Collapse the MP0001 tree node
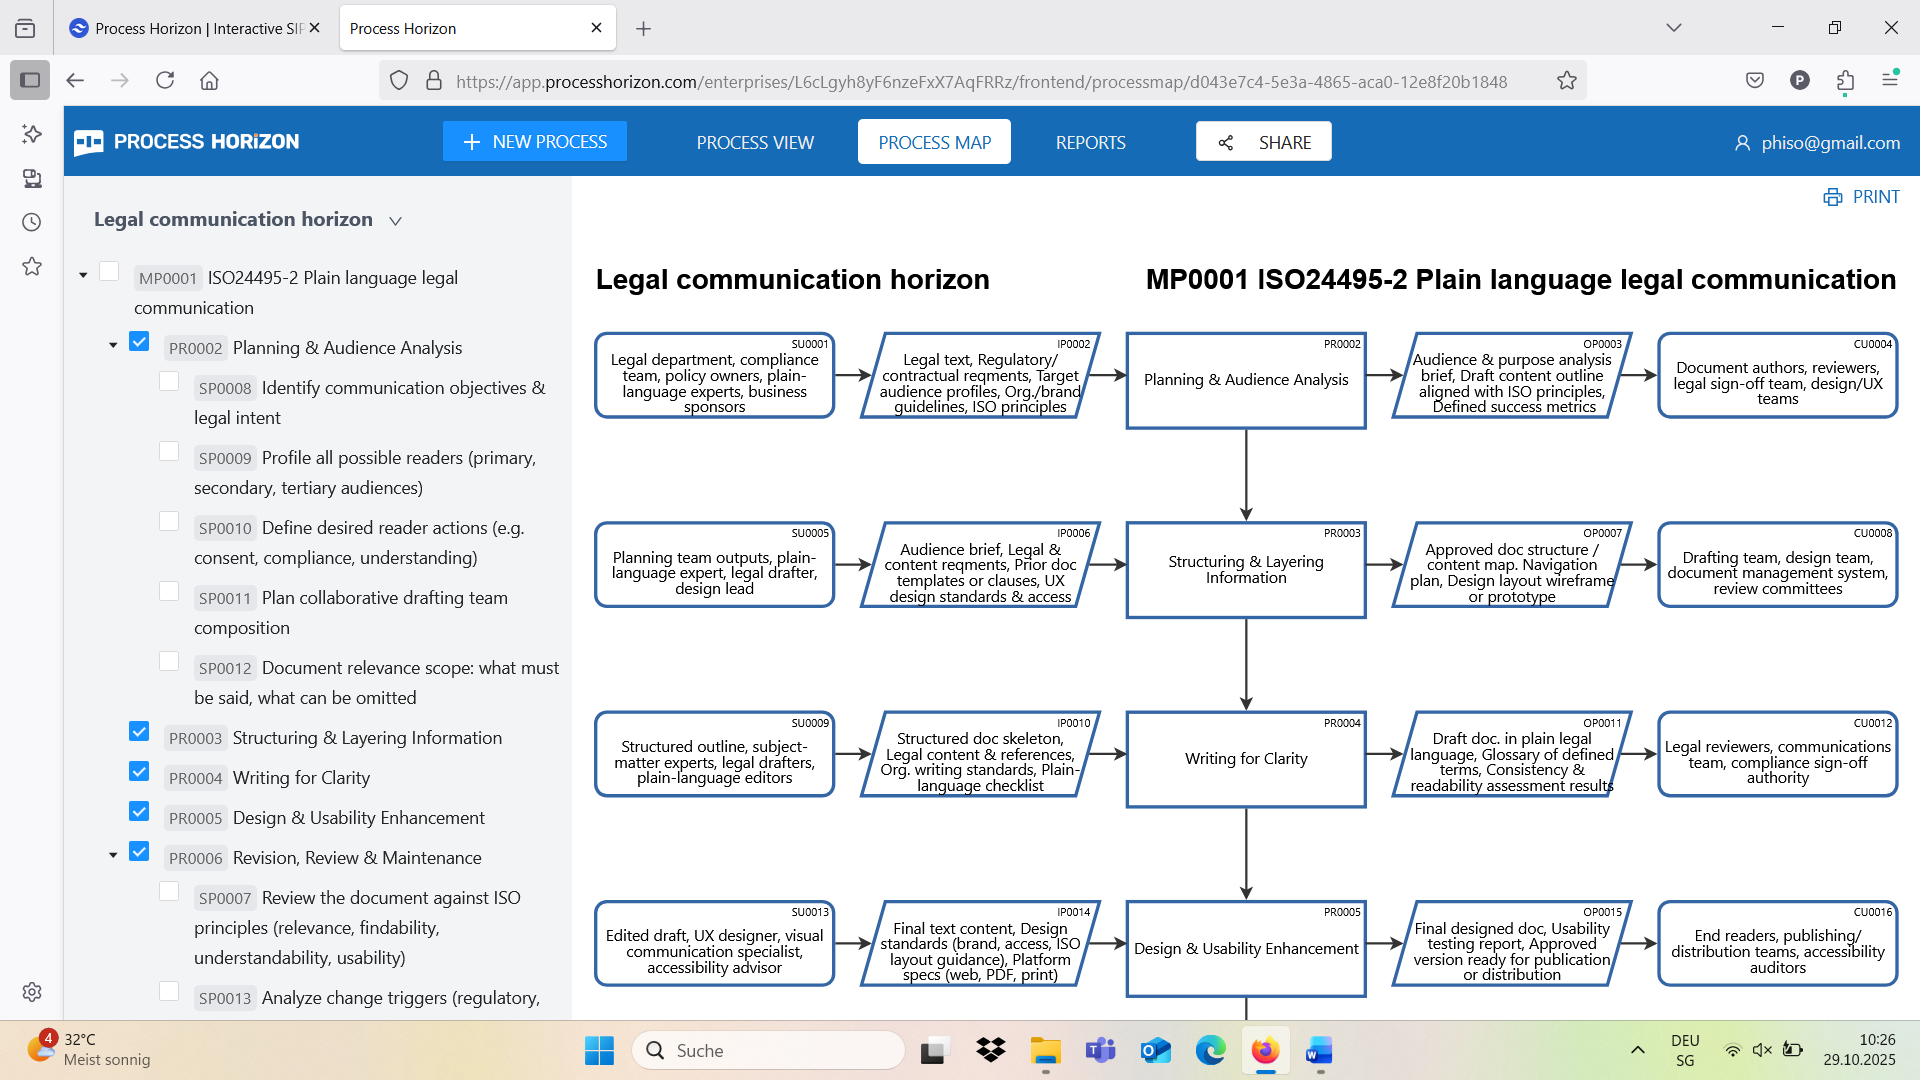This screenshot has height=1080, width=1920. tap(84, 275)
